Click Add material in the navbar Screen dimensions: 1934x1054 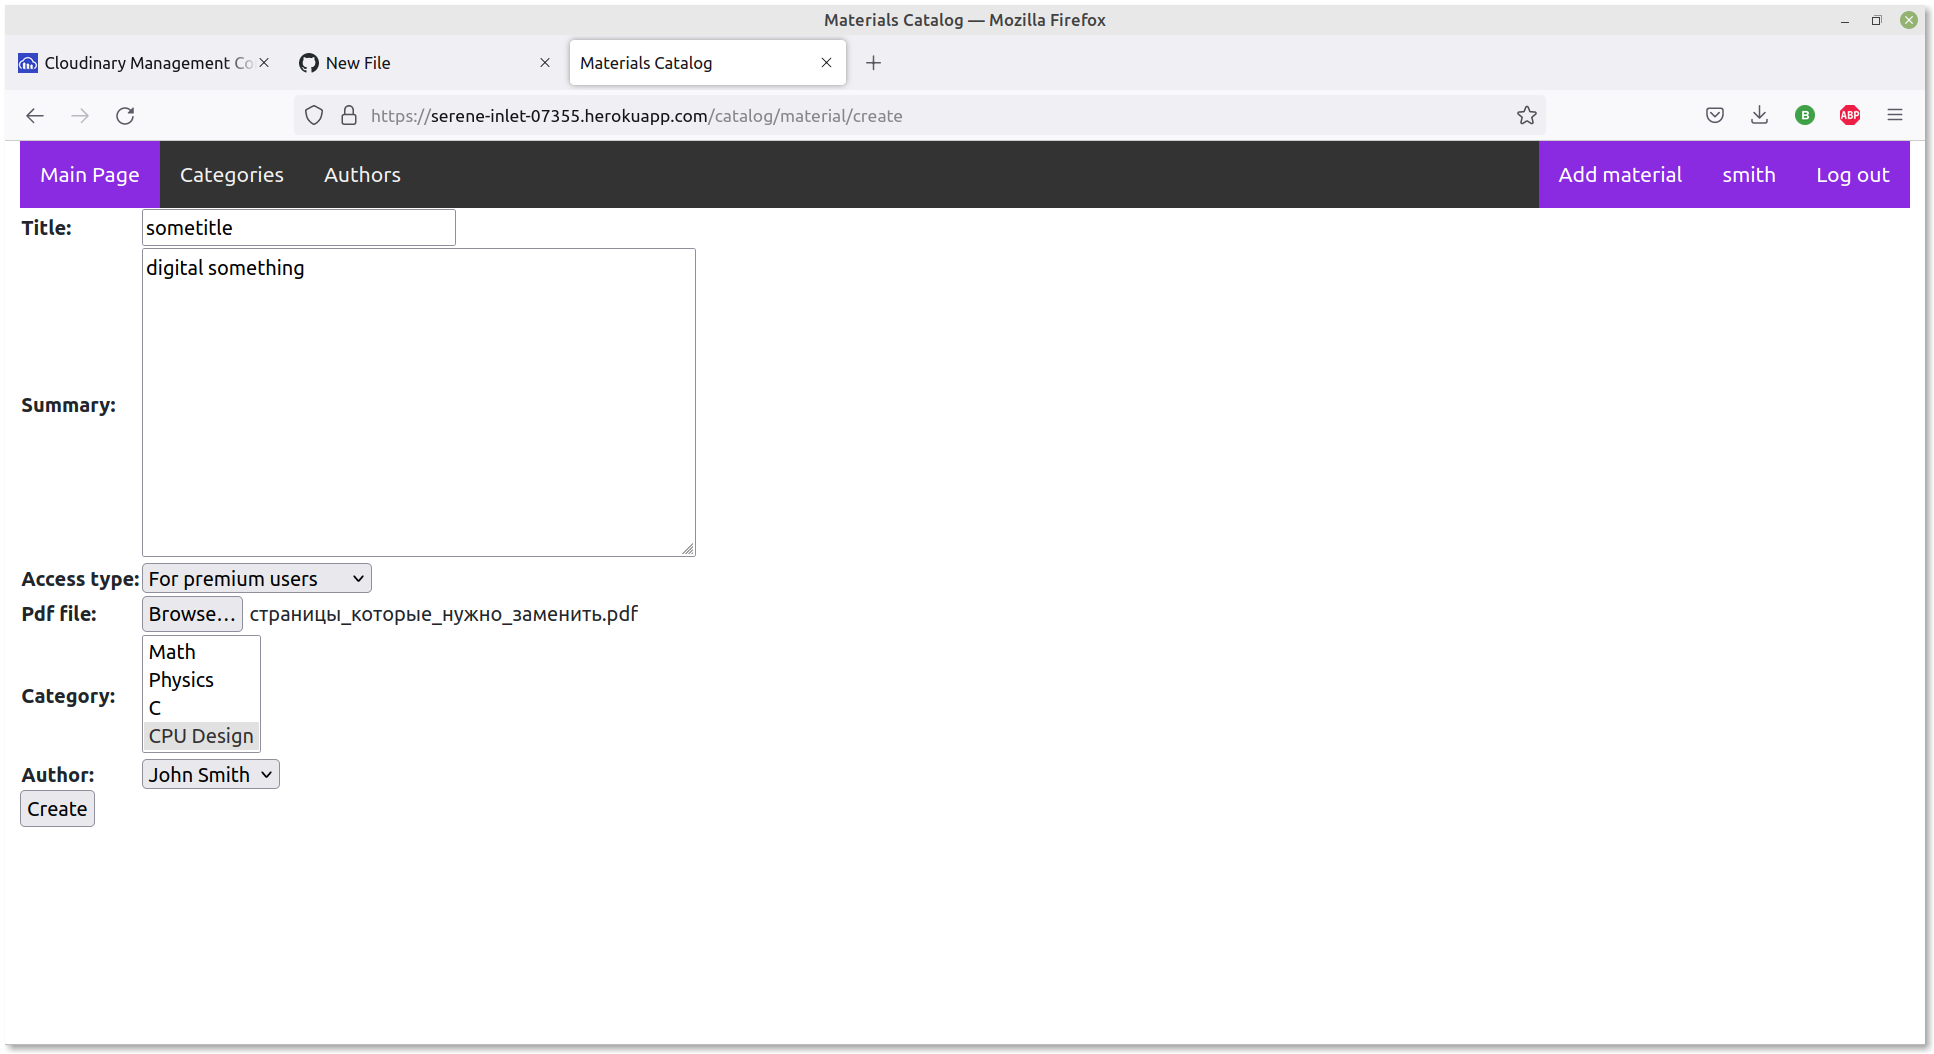click(x=1620, y=175)
